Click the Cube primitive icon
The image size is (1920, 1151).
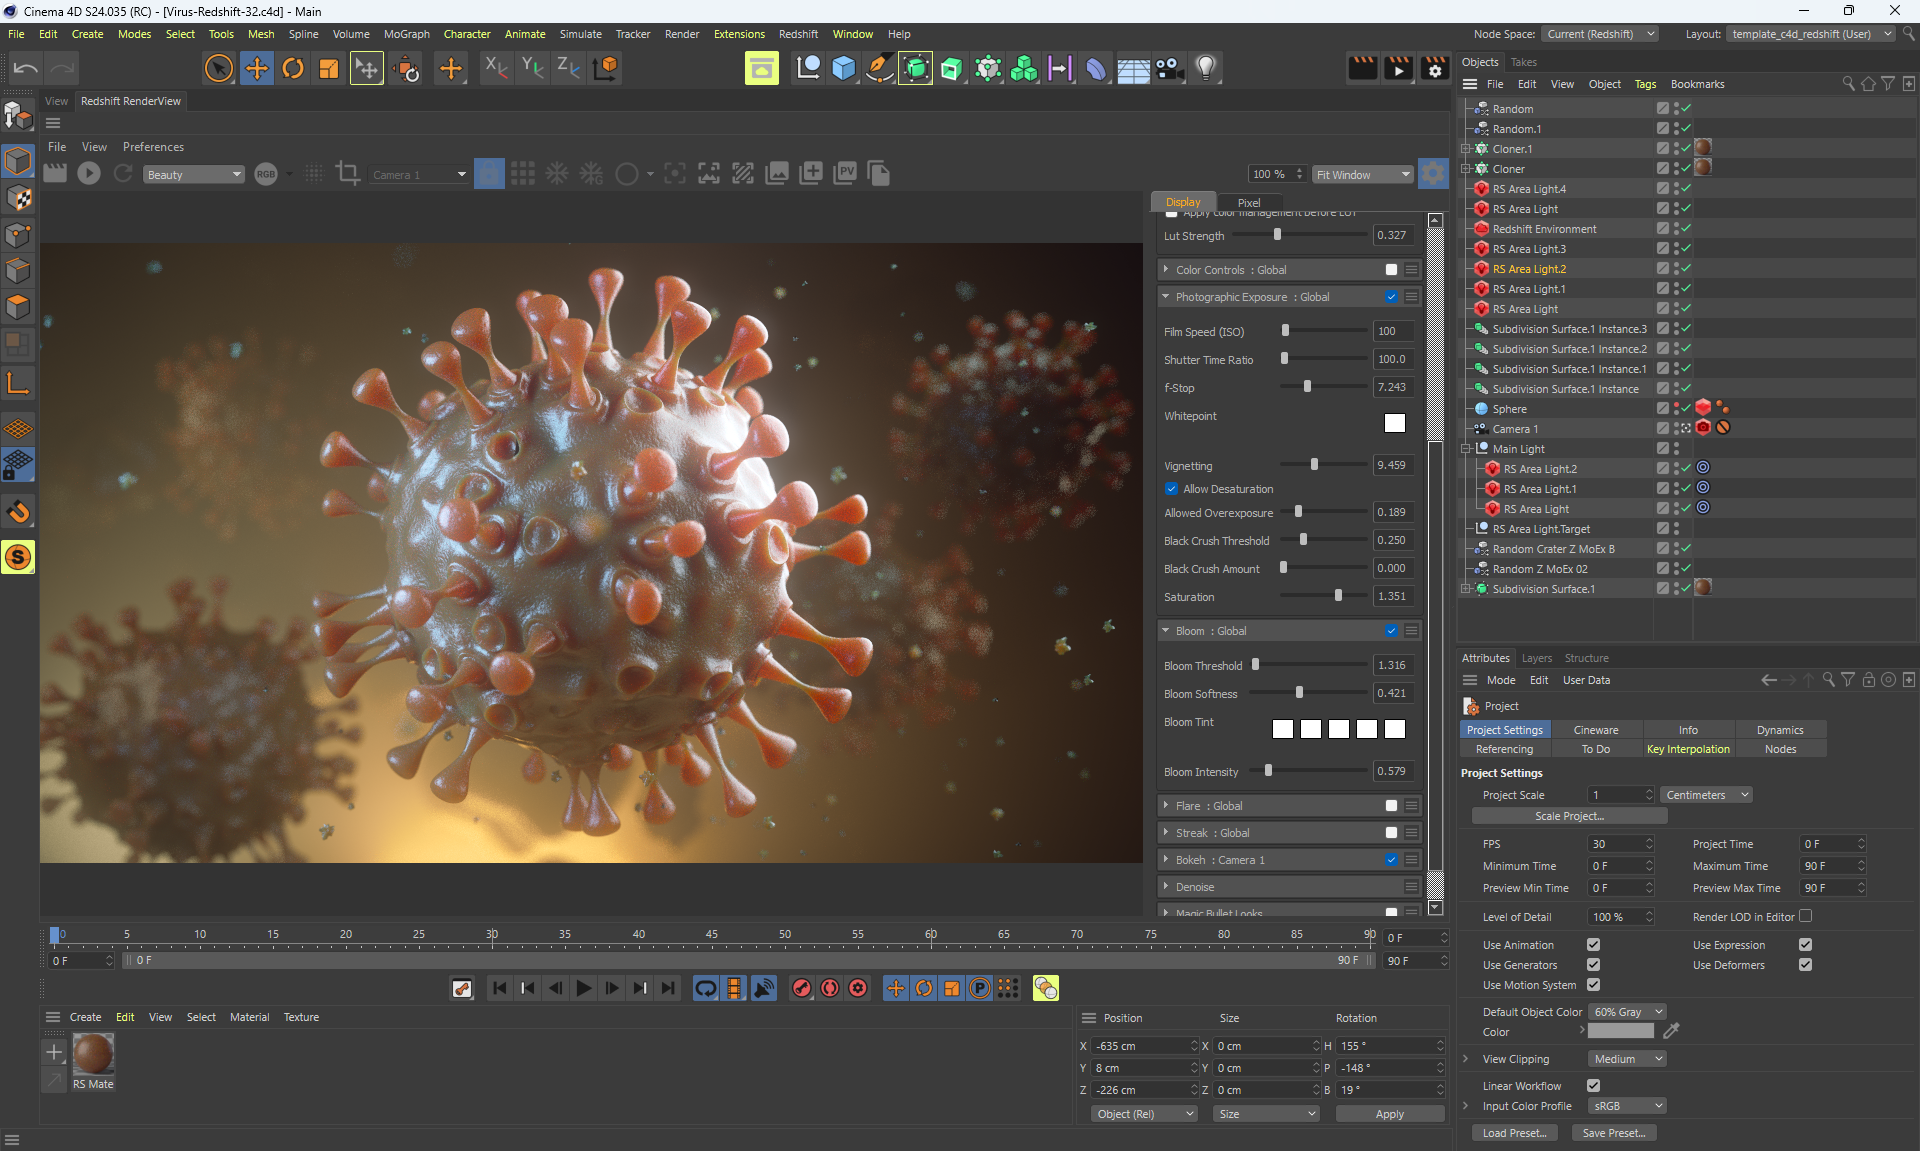(844, 68)
